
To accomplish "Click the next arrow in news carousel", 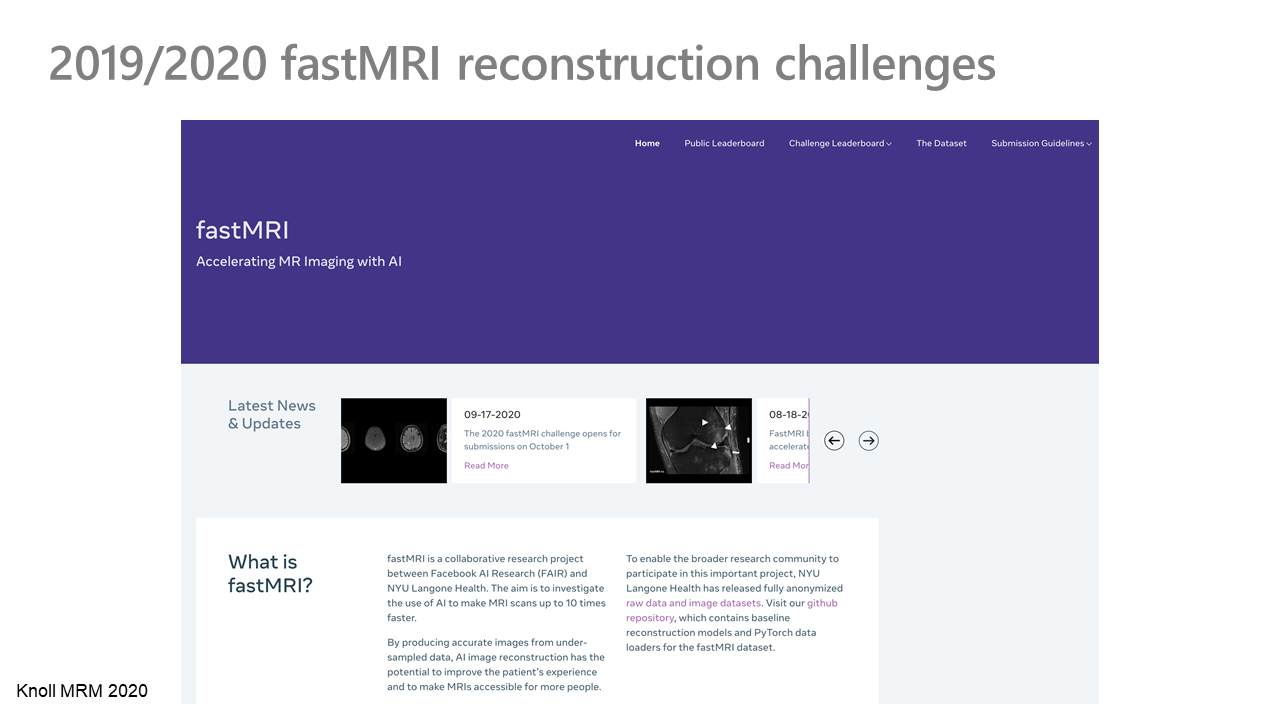I will coord(868,441).
